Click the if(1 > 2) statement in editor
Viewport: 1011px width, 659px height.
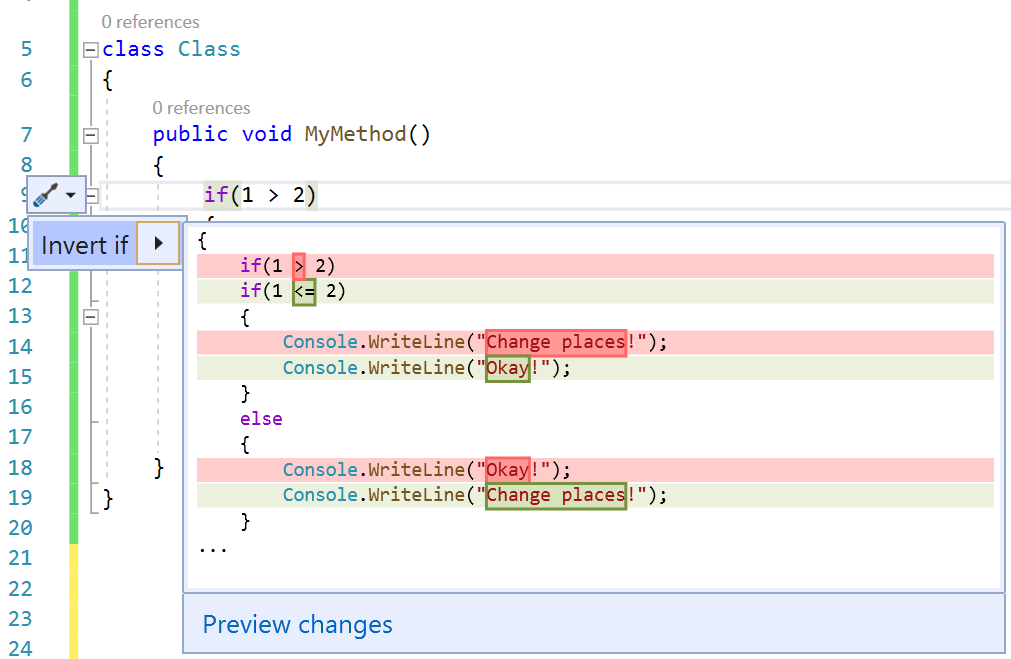point(260,195)
